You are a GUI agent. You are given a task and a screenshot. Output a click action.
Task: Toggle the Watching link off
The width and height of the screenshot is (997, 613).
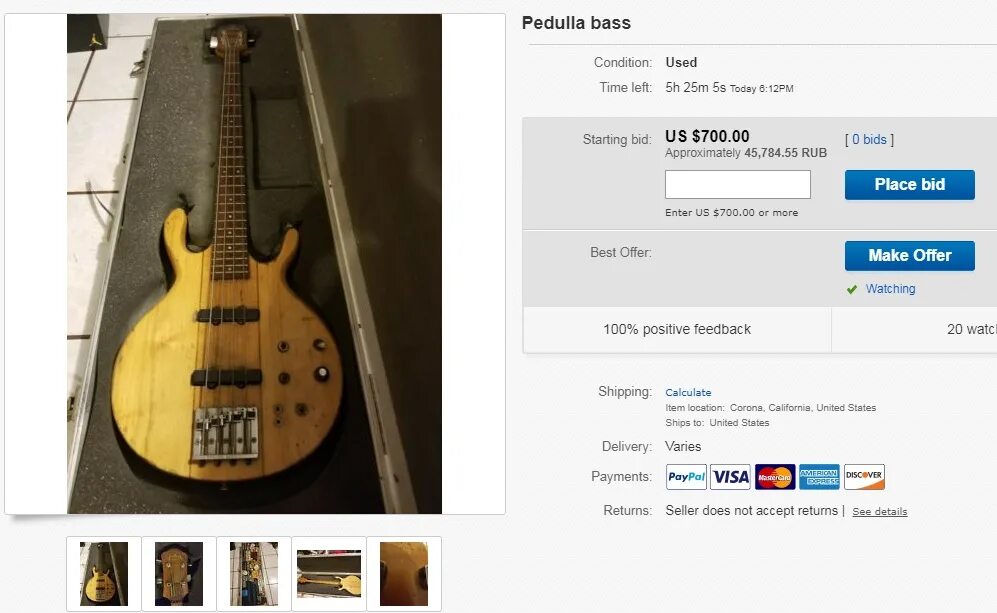pos(890,289)
